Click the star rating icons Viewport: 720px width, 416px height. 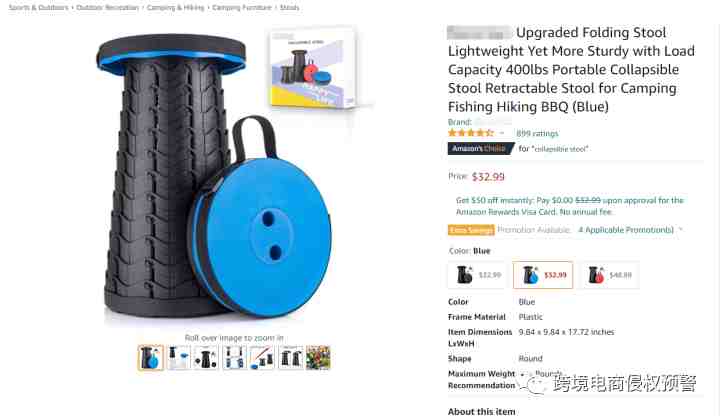tap(471, 133)
